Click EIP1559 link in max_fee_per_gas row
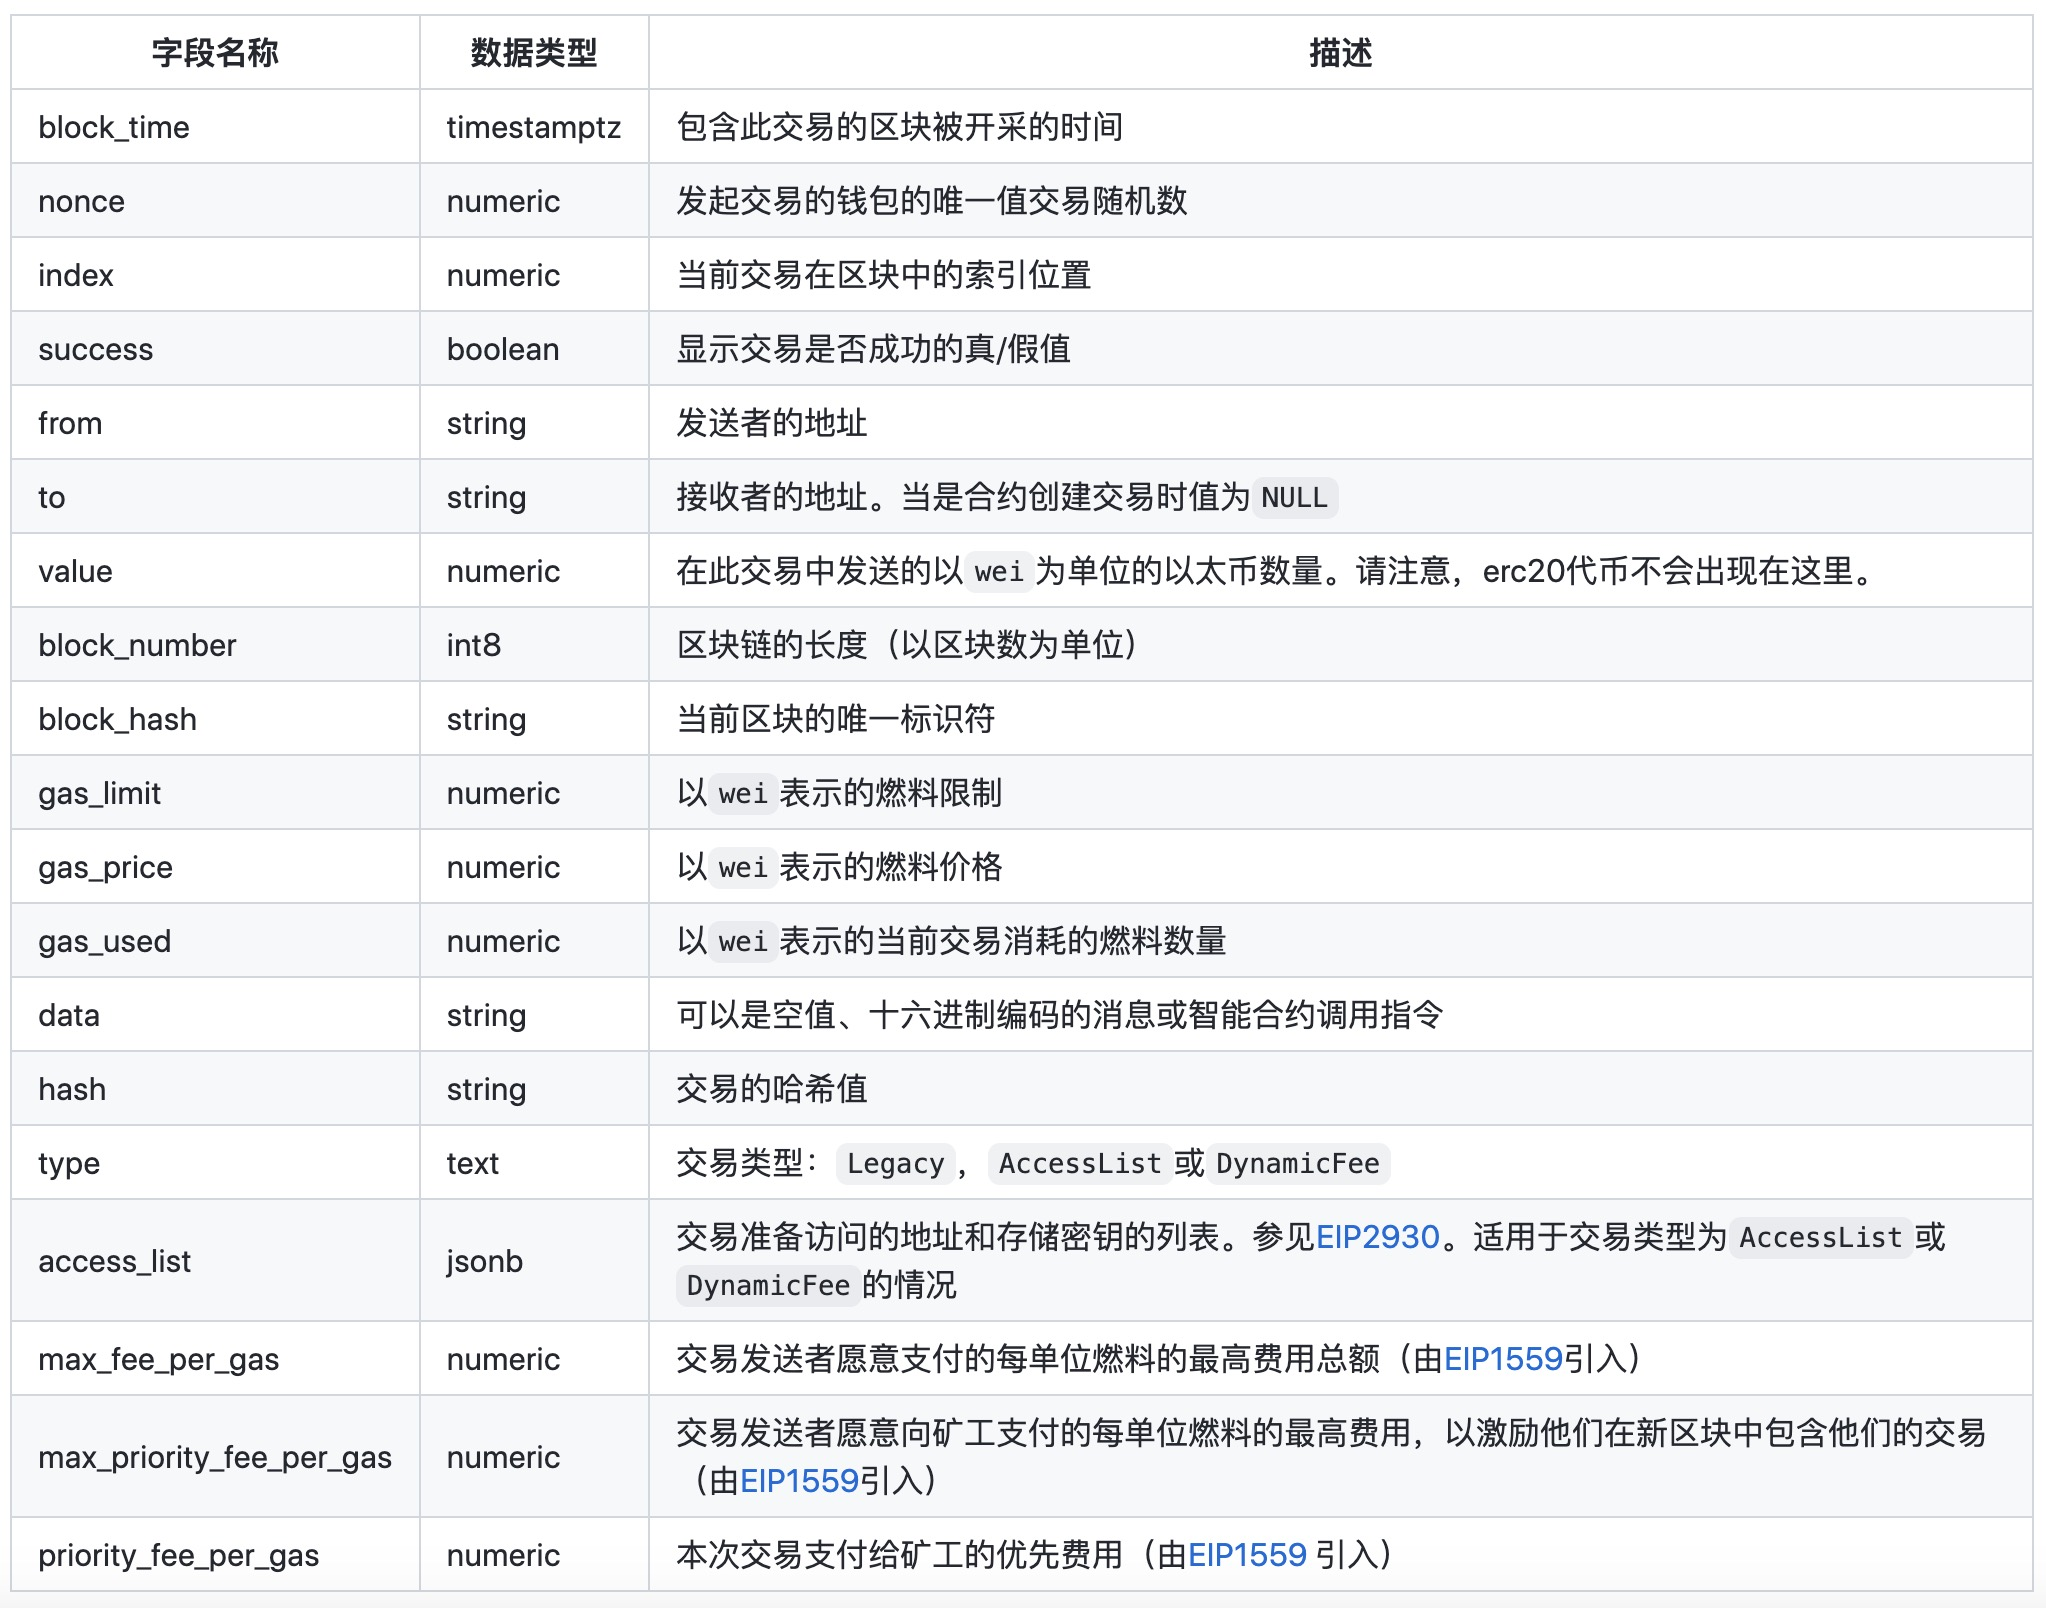 [1503, 1359]
